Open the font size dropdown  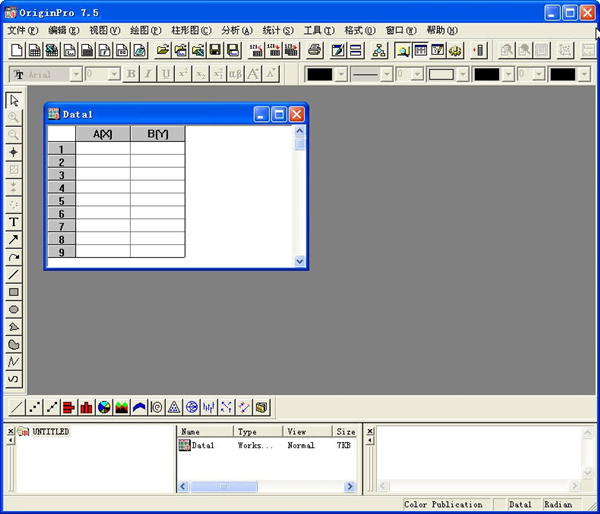tap(114, 74)
